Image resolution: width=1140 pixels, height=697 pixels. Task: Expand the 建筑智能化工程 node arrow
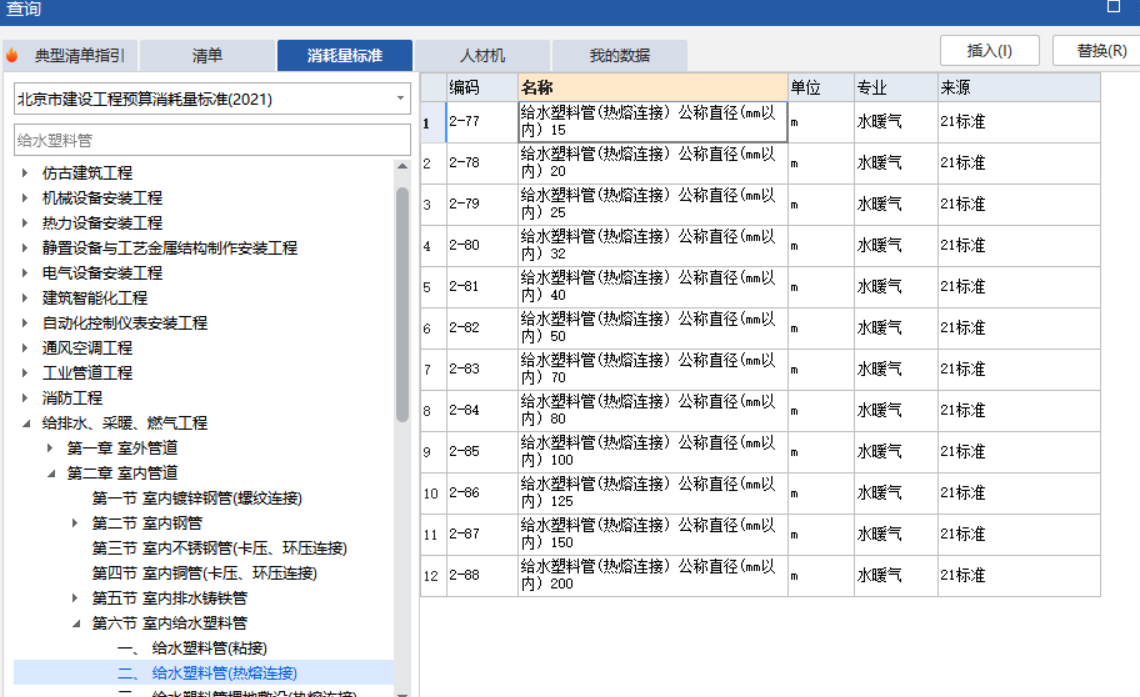(25, 298)
